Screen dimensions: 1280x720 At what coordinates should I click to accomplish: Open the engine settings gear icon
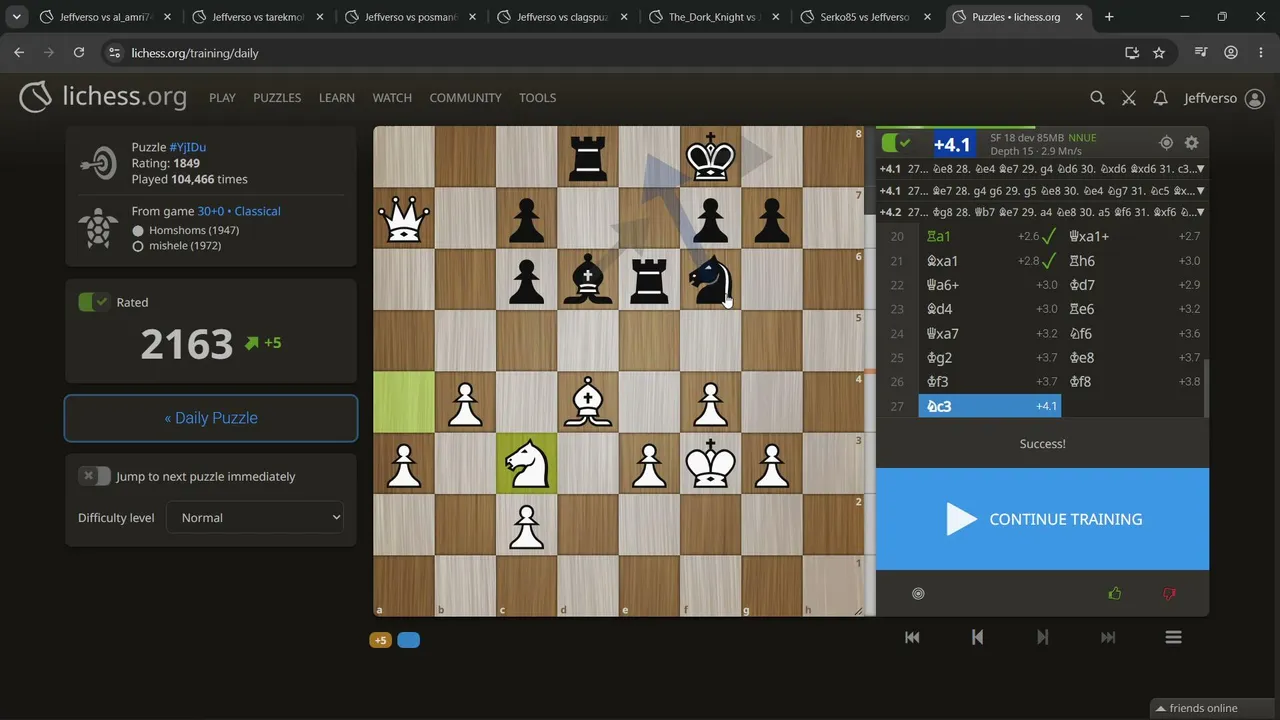click(x=1191, y=143)
